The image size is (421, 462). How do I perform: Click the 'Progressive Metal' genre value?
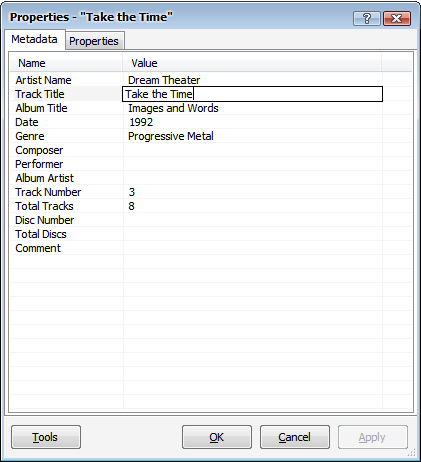(171, 136)
